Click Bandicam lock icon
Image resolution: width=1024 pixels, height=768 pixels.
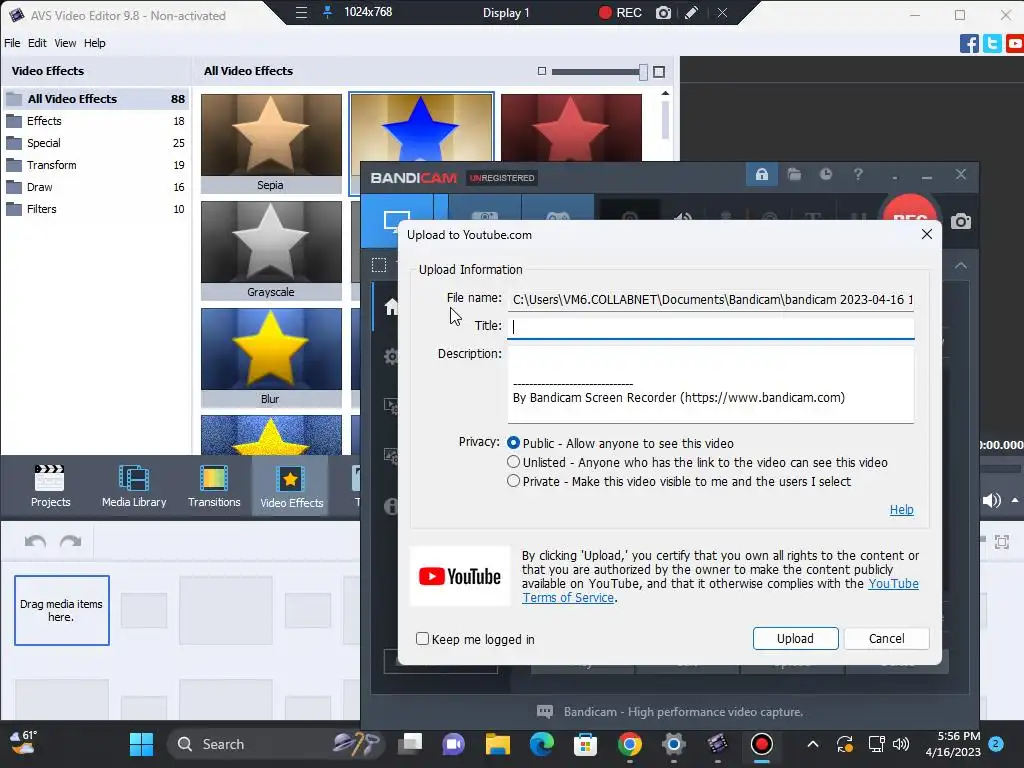click(x=761, y=174)
